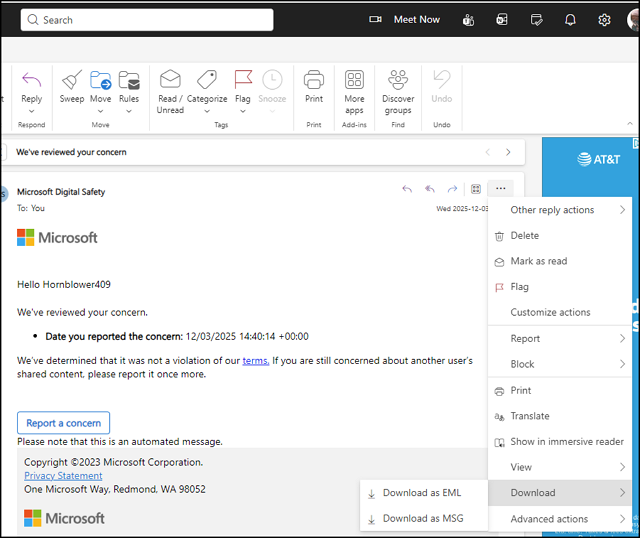Image resolution: width=640 pixels, height=538 pixels.
Task: Choose Download as EML
Action: [x=424, y=493]
